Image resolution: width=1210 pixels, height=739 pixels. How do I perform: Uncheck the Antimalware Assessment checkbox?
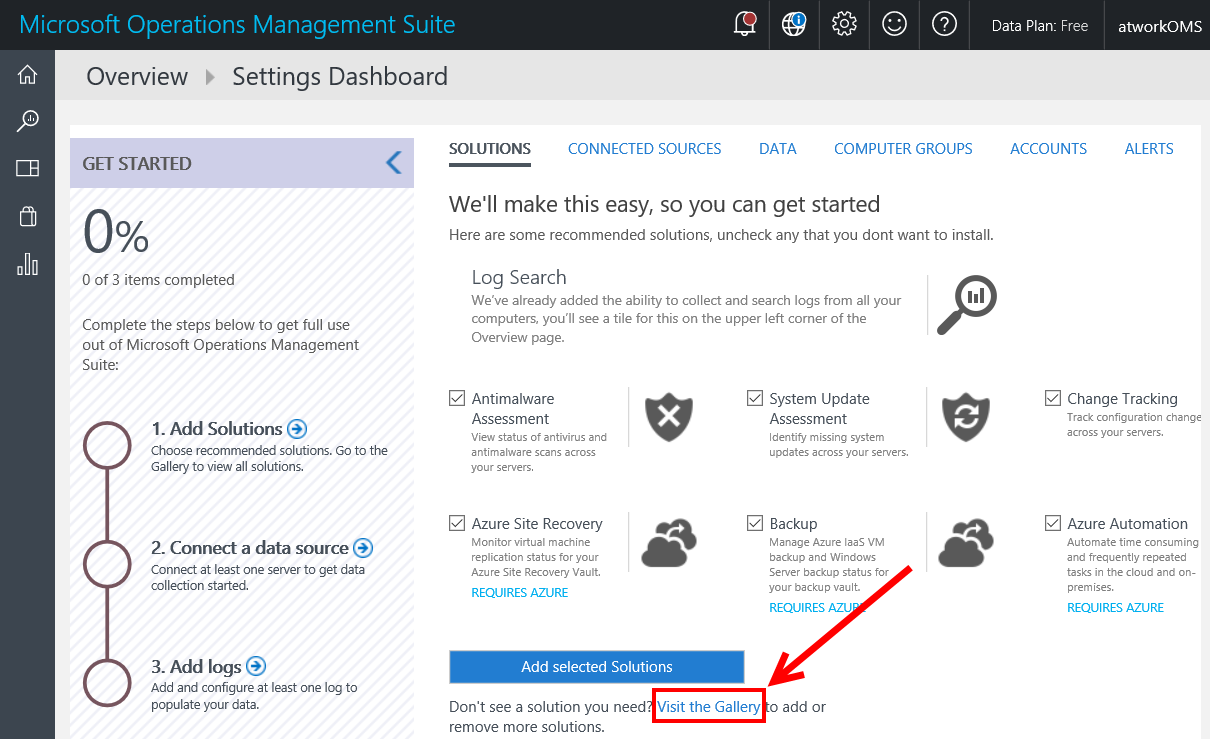point(457,398)
